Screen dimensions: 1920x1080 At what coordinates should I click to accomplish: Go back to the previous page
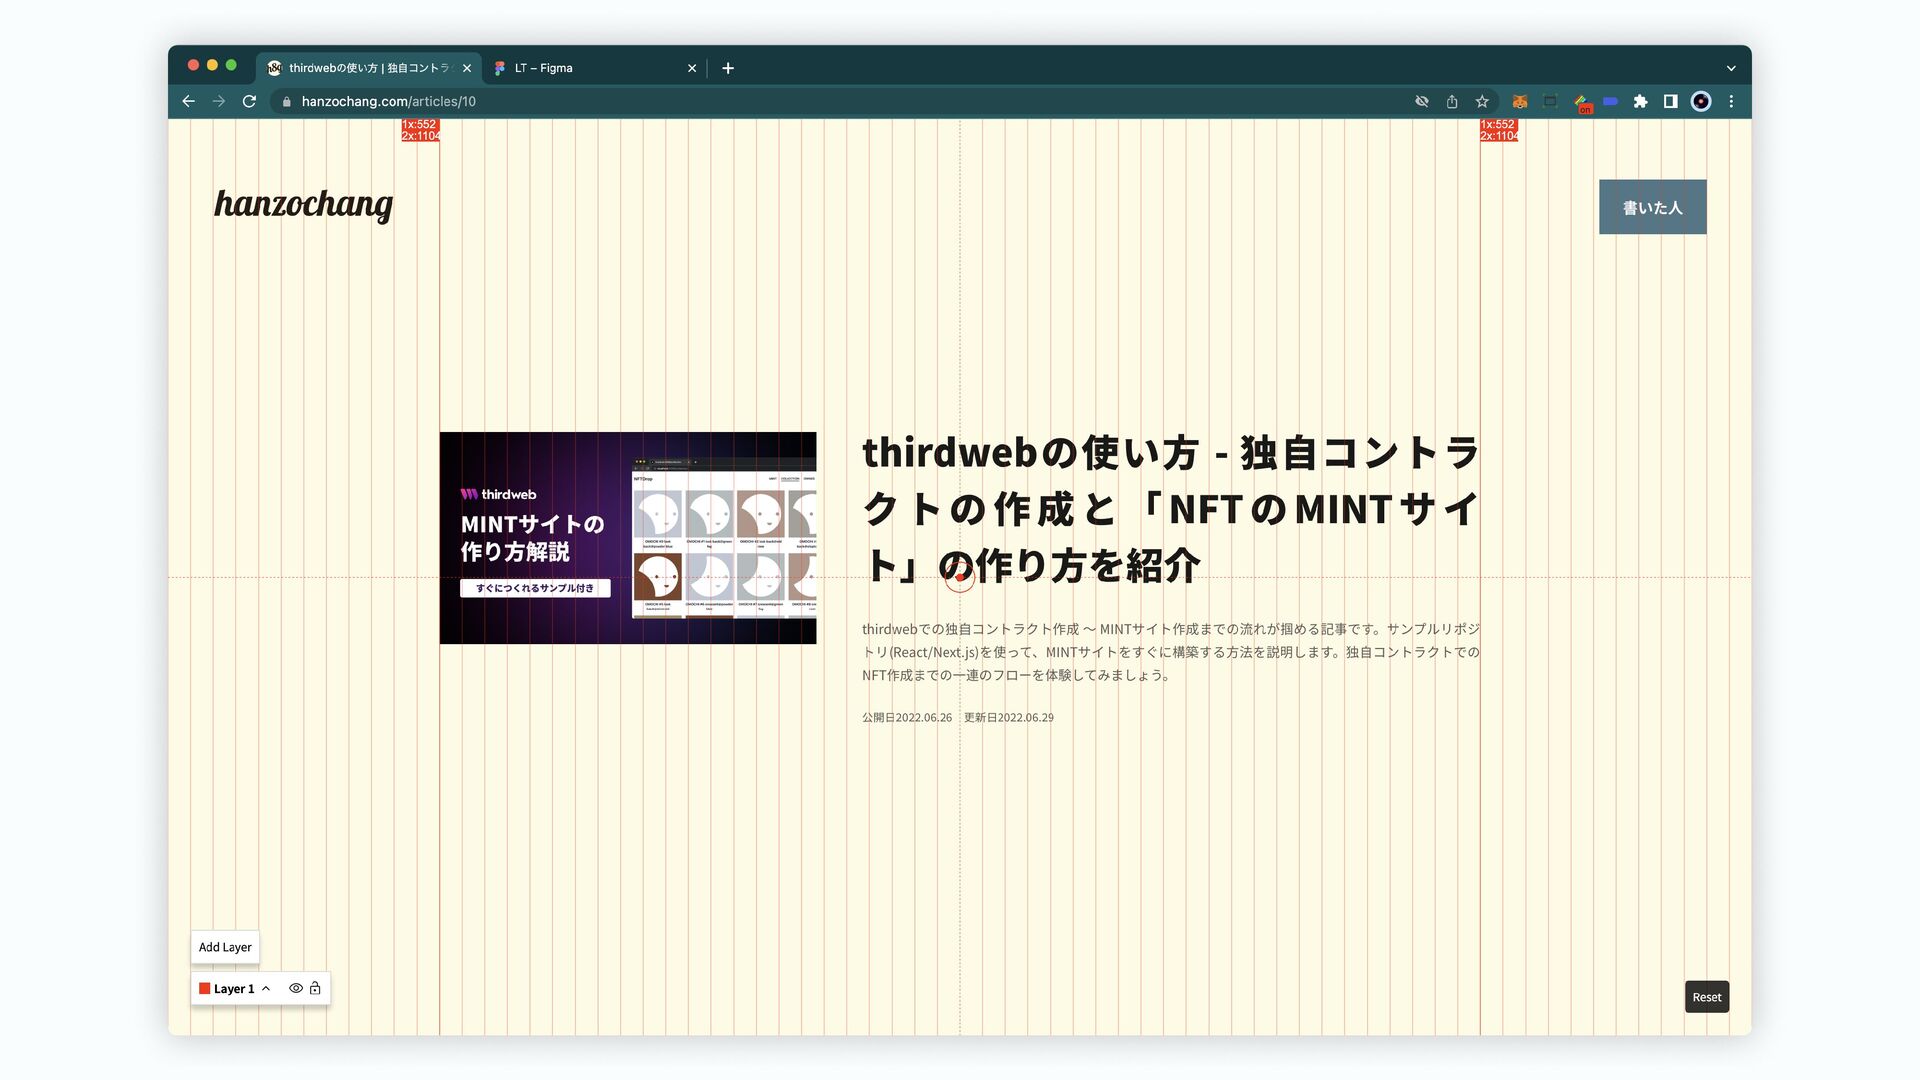188,101
